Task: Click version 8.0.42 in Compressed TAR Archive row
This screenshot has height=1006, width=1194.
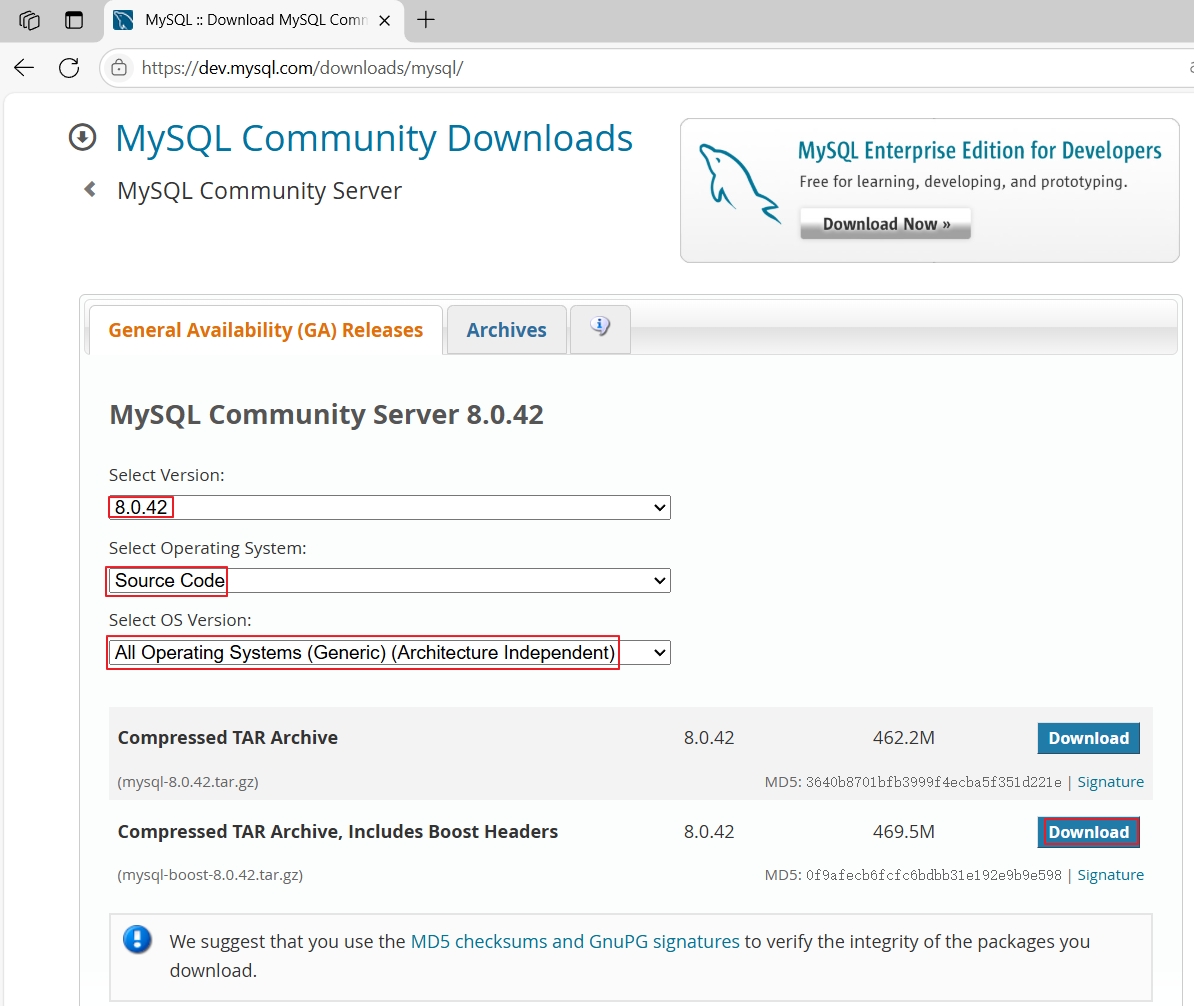Action: click(x=709, y=738)
